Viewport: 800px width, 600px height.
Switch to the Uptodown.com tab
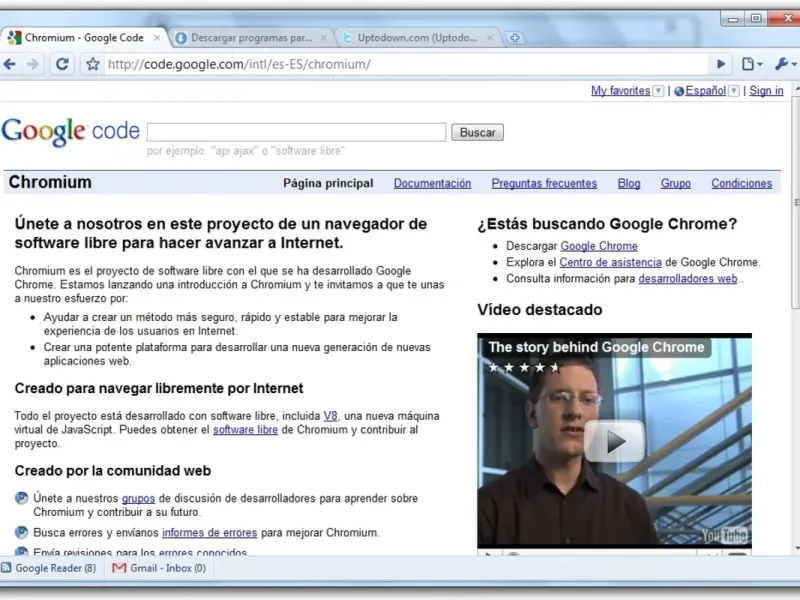(417, 38)
